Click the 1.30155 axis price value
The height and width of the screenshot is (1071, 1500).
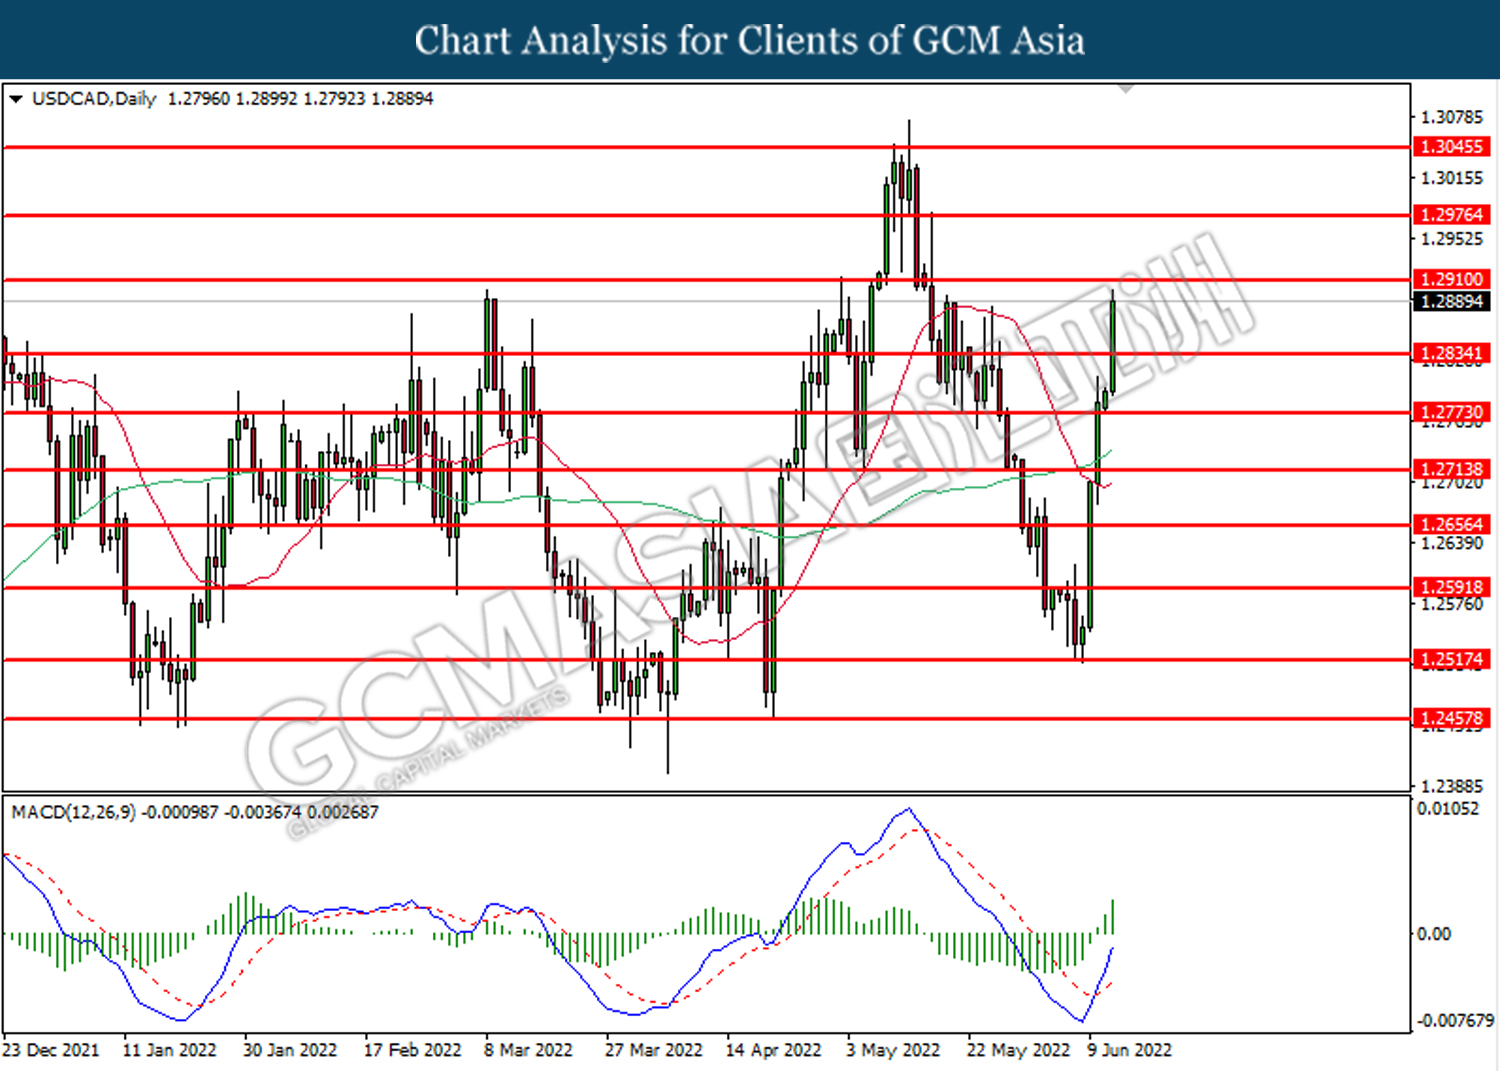pyautogui.click(x=1452, y=178)
